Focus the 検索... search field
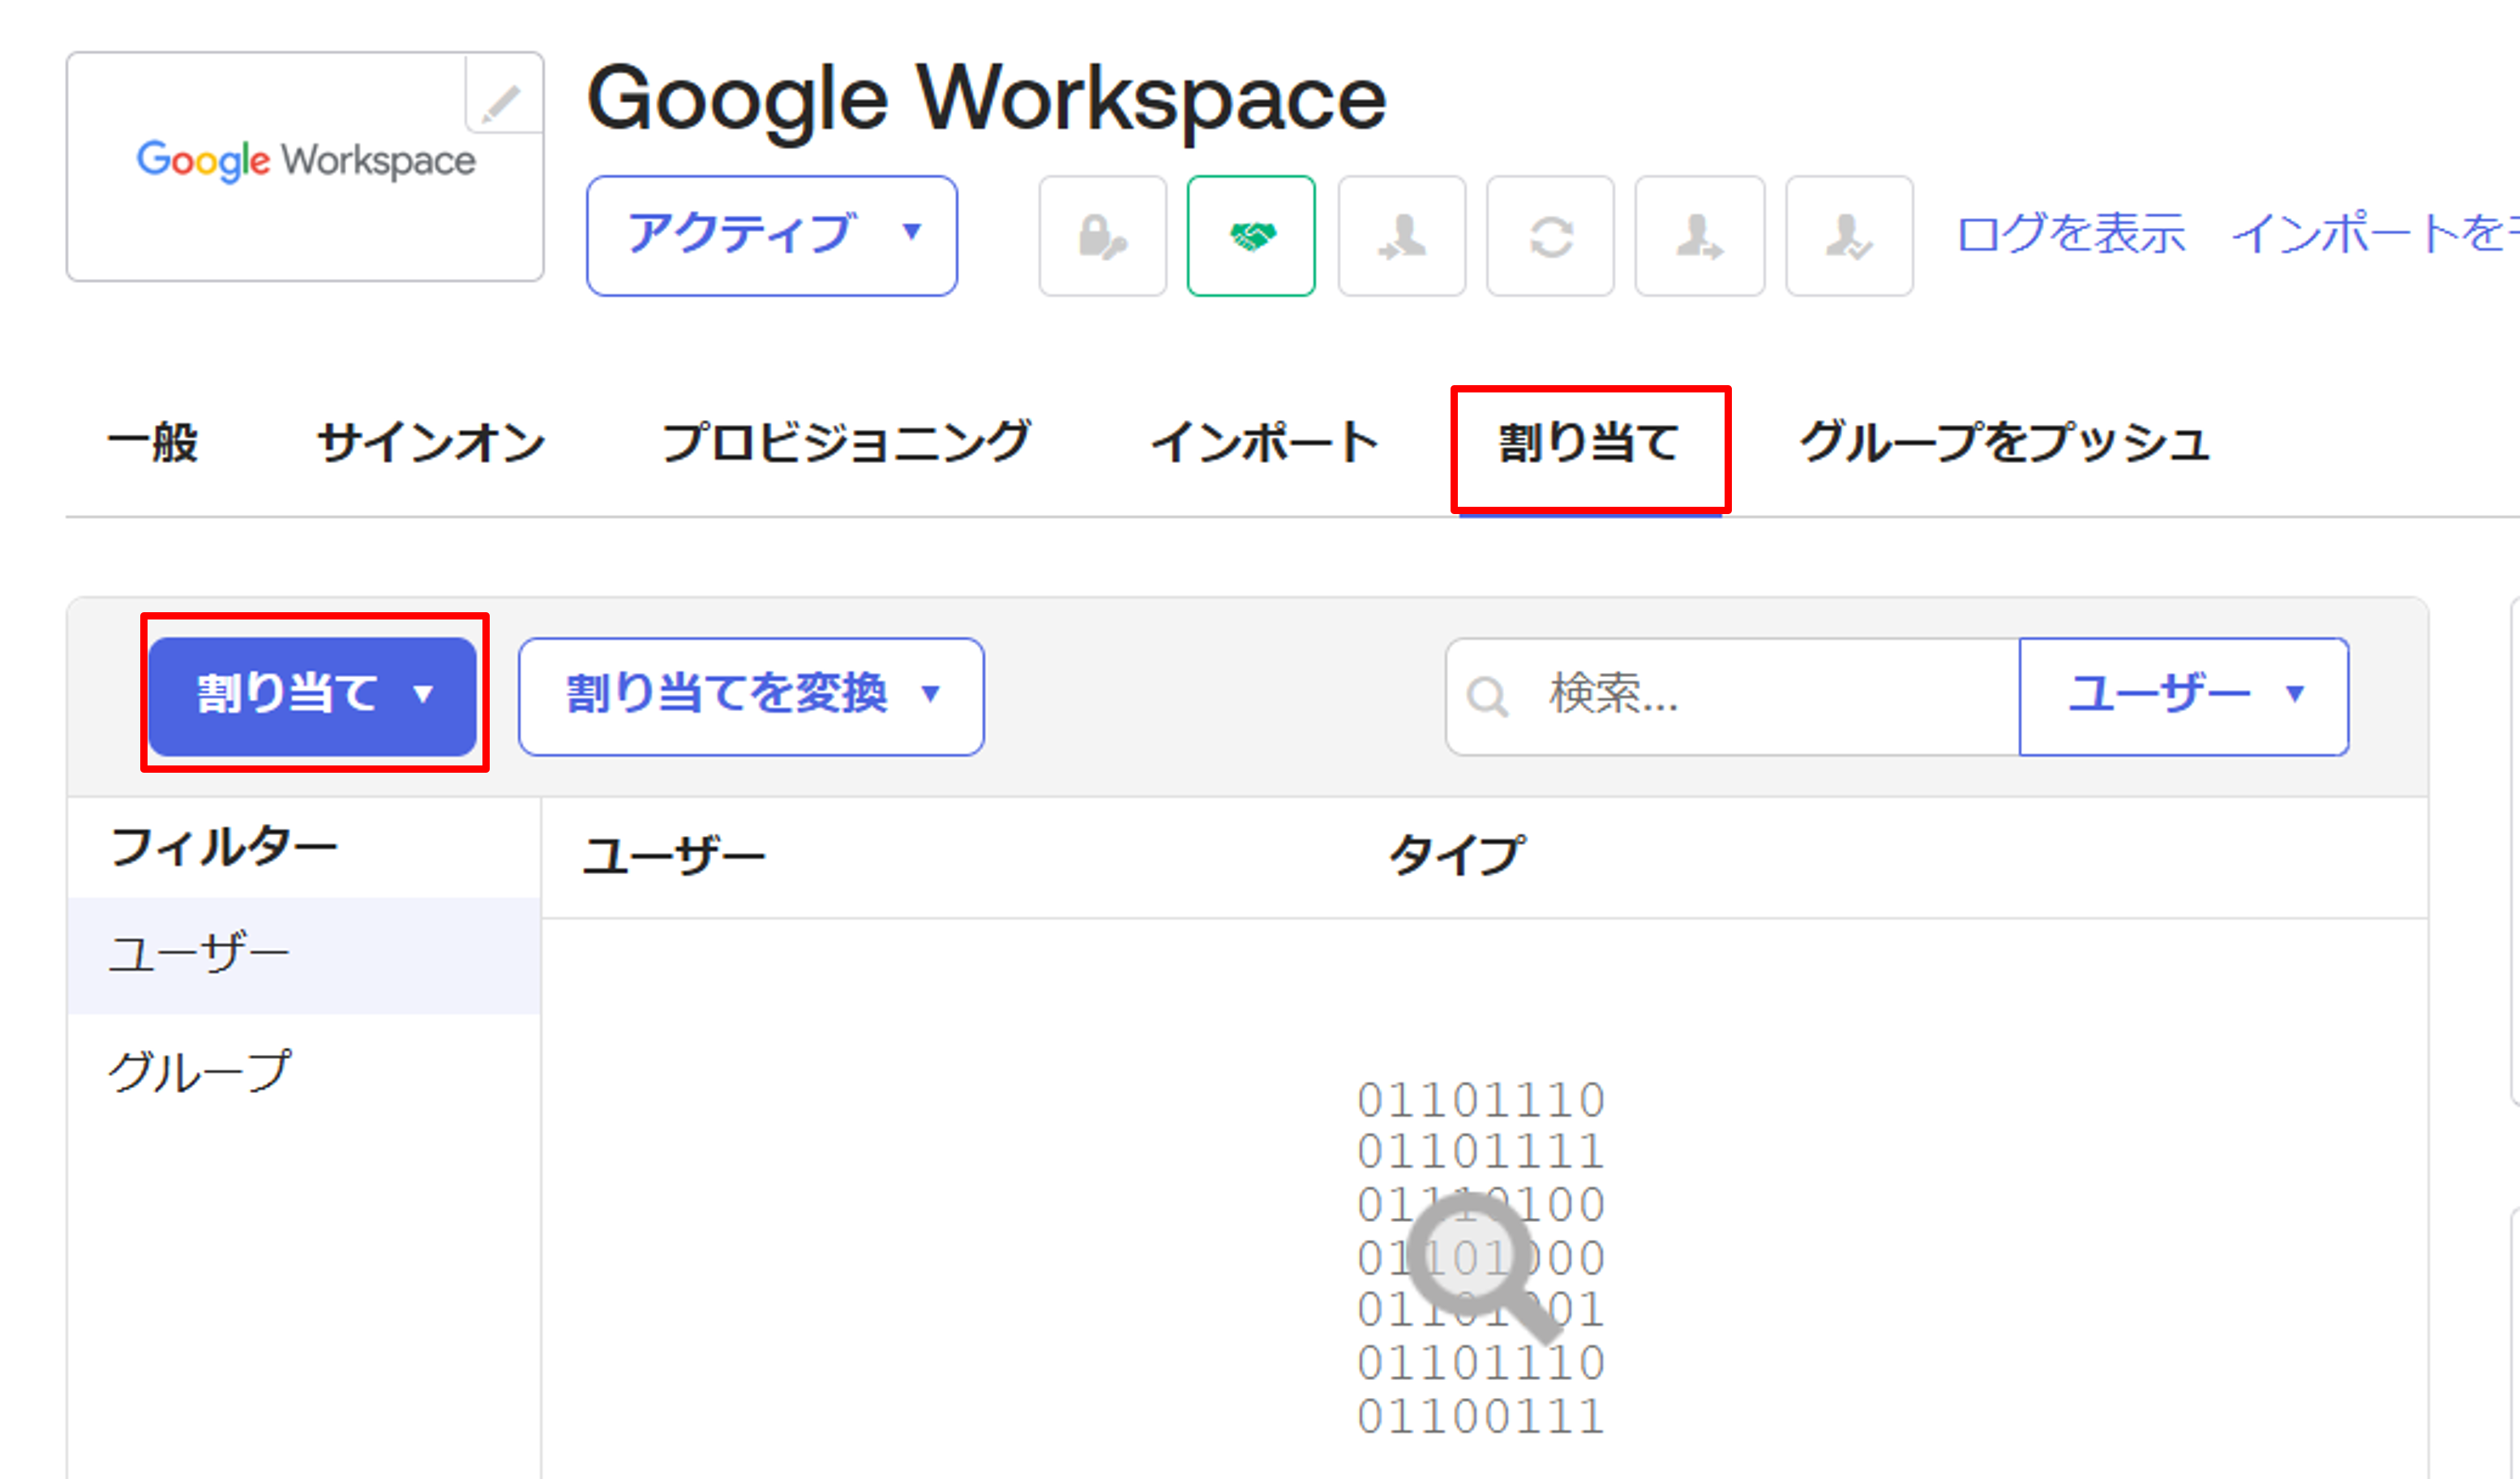Viewport: 2520px width, 1479px height. point(1733,696)
